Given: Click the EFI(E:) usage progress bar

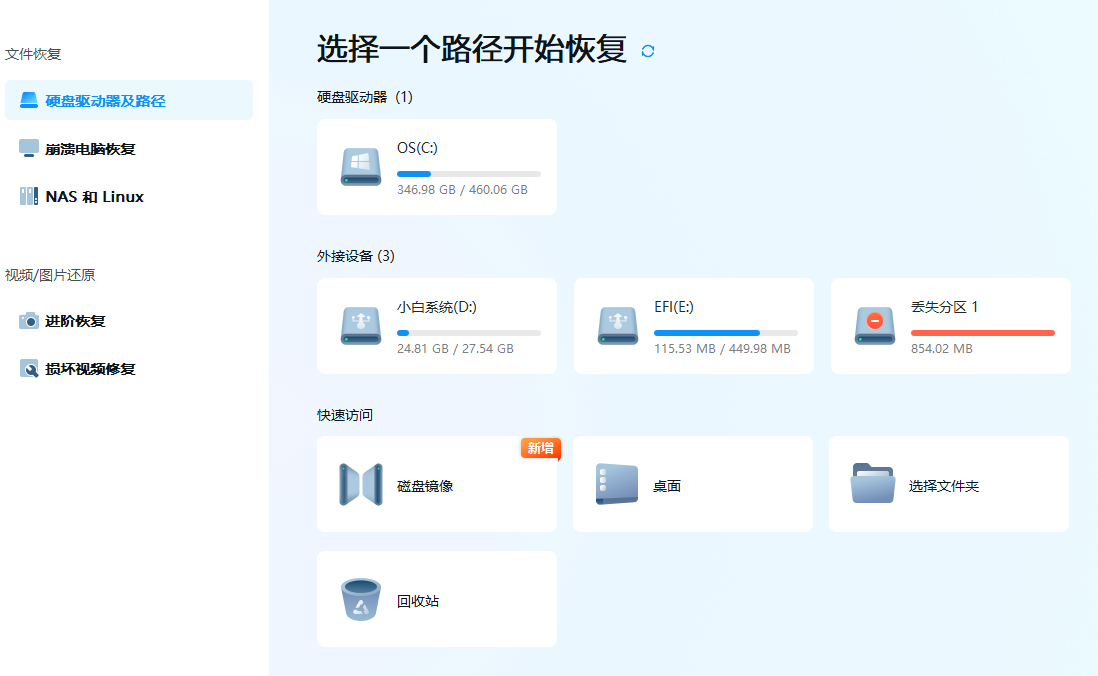Looking at the screenshot, I should click(725, 331).
